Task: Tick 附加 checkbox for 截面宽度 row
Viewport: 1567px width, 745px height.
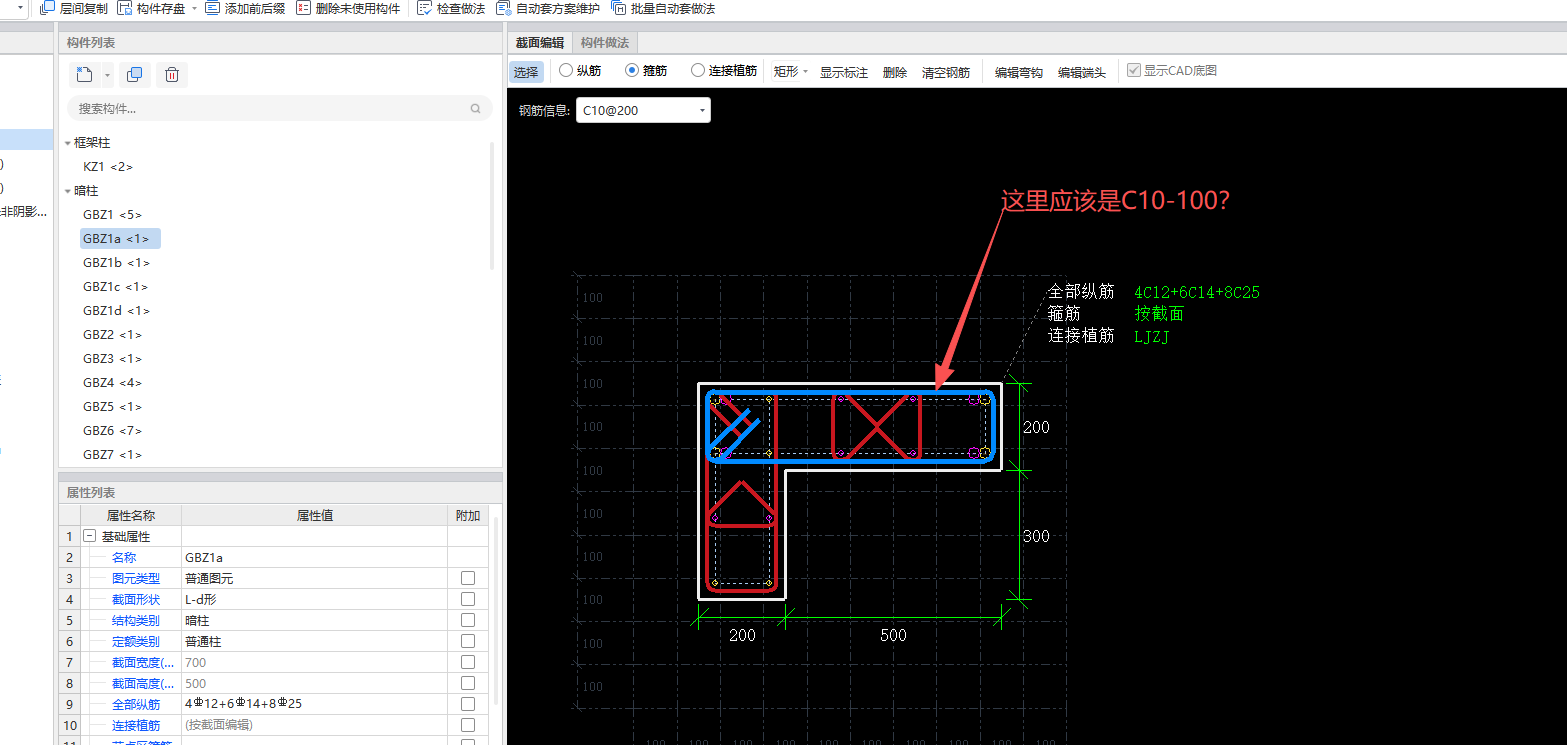Action: (468, 662)
